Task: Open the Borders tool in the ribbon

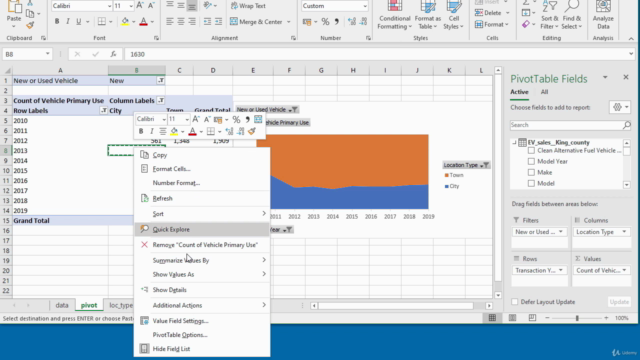Action: tap(102, 22)
